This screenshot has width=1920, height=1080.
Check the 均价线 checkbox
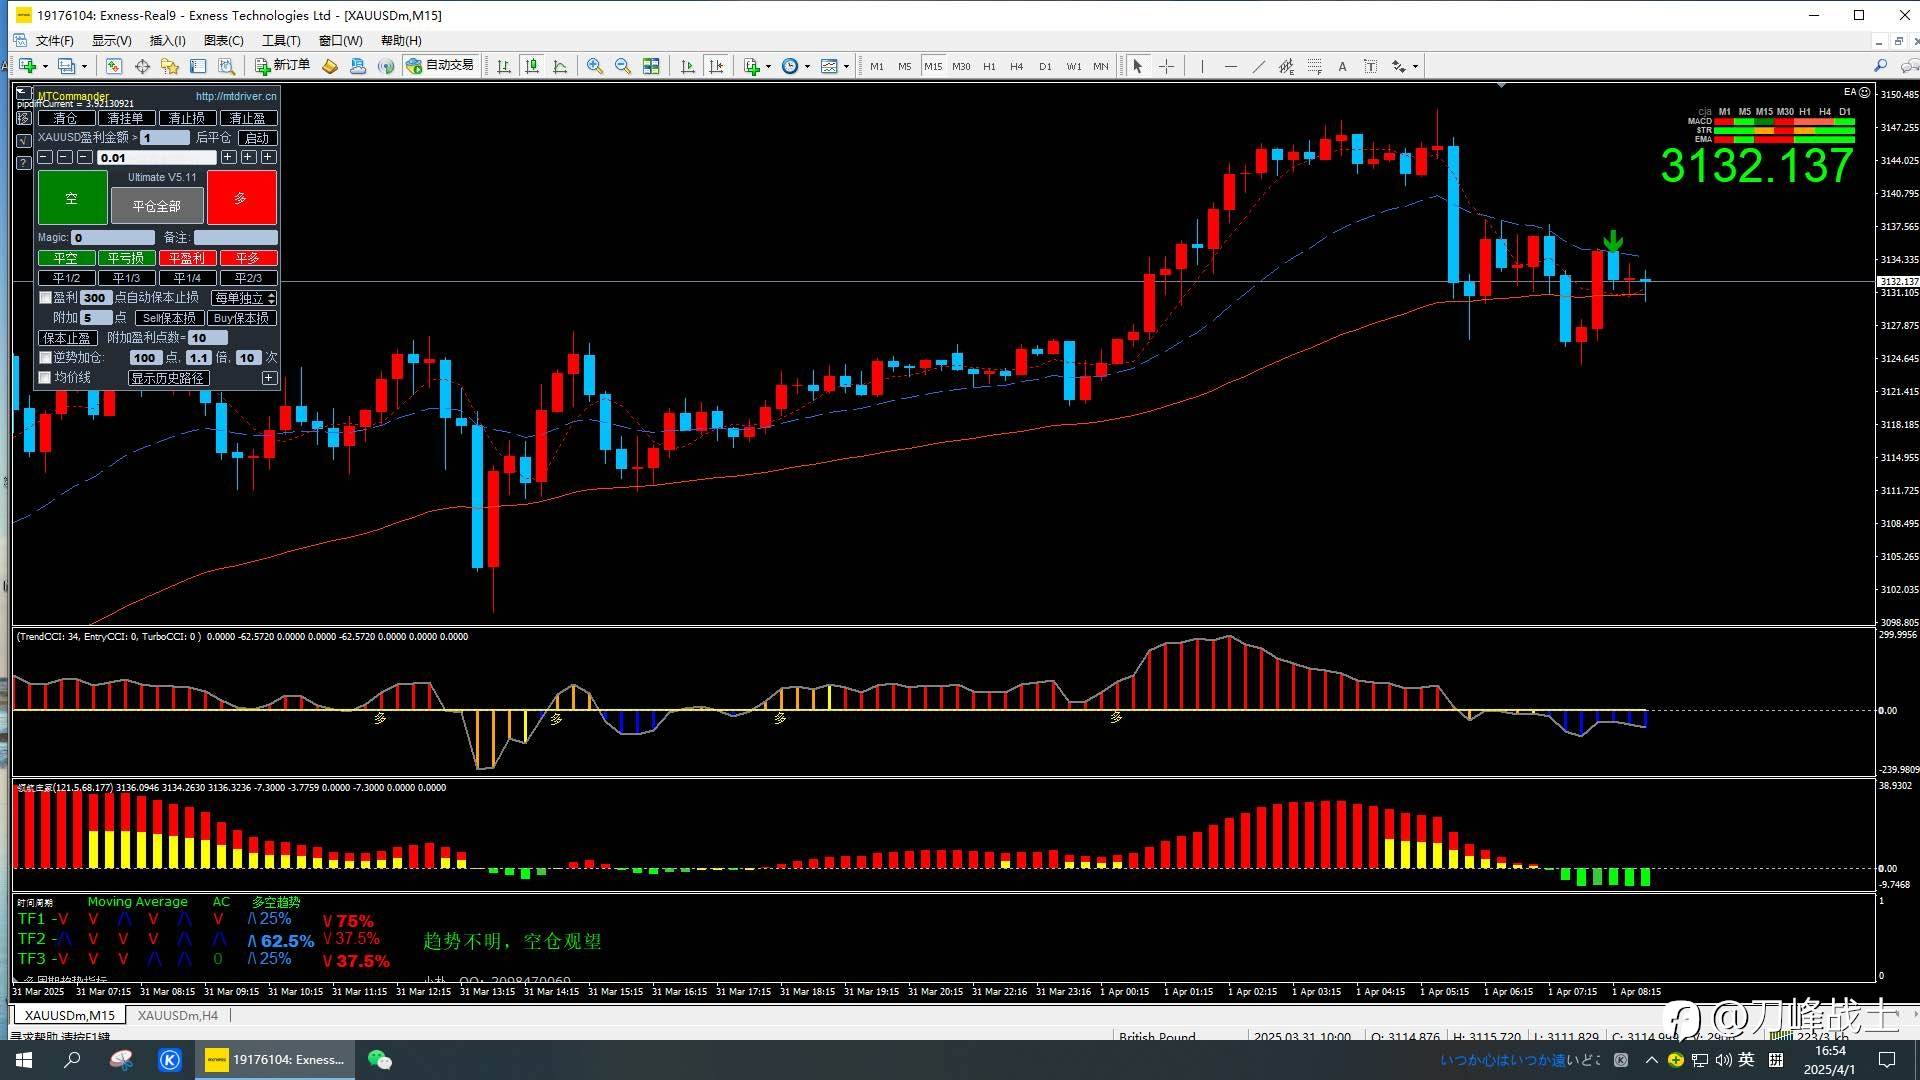click(x=45, y=377)
